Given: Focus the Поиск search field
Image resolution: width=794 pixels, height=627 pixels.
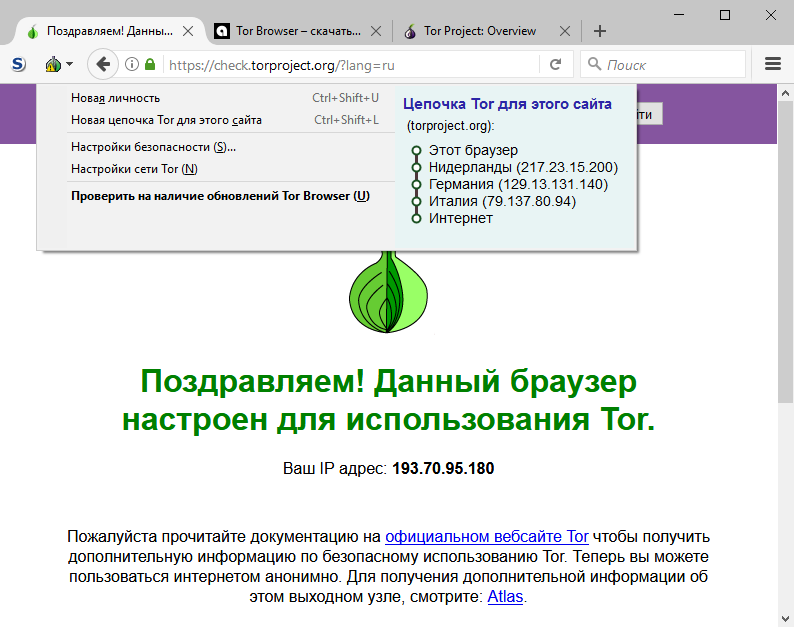Looking at the screenshot, I should coord(663,64).
